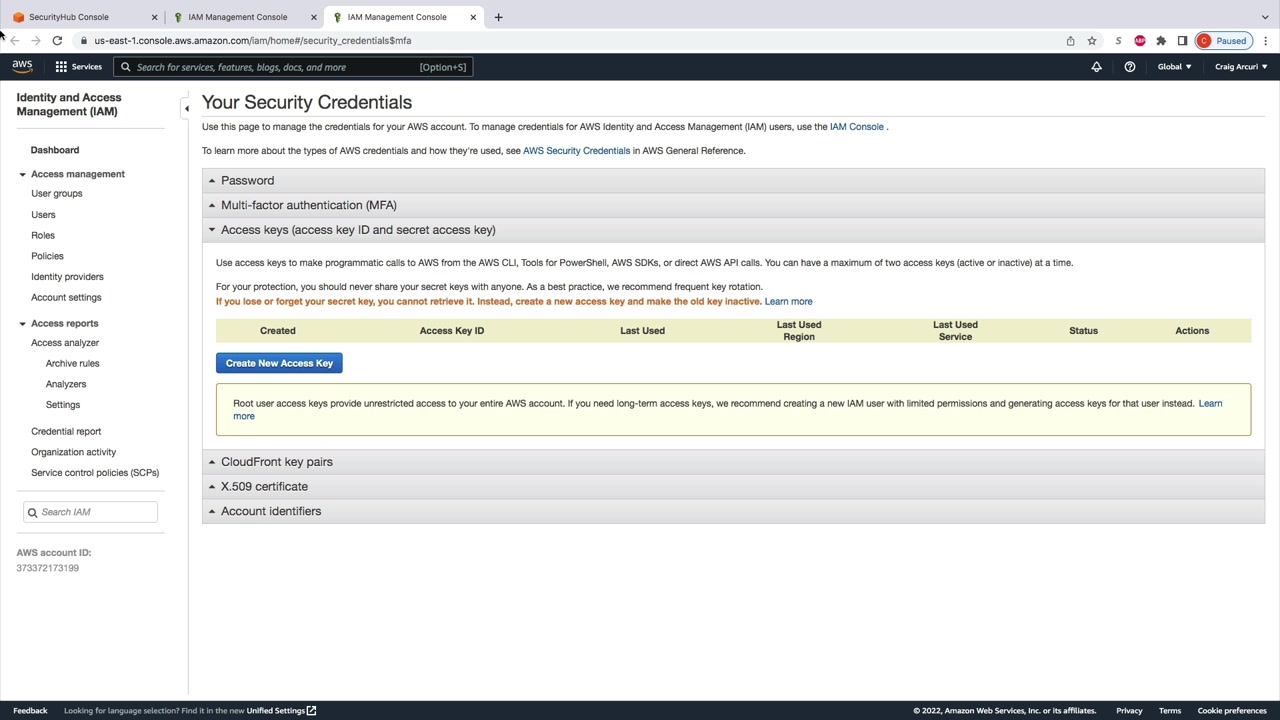This screenshot has width=1280, height=720.
Task: Click Learn more after the secret key warning
Action: 788,302
